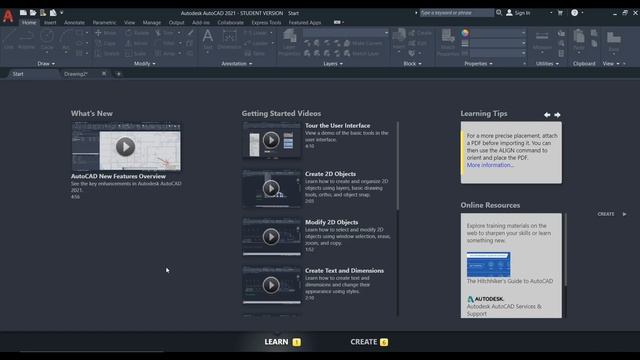Open the Manage ribbon tab
The image size is (640, 360).
(152, 23)
